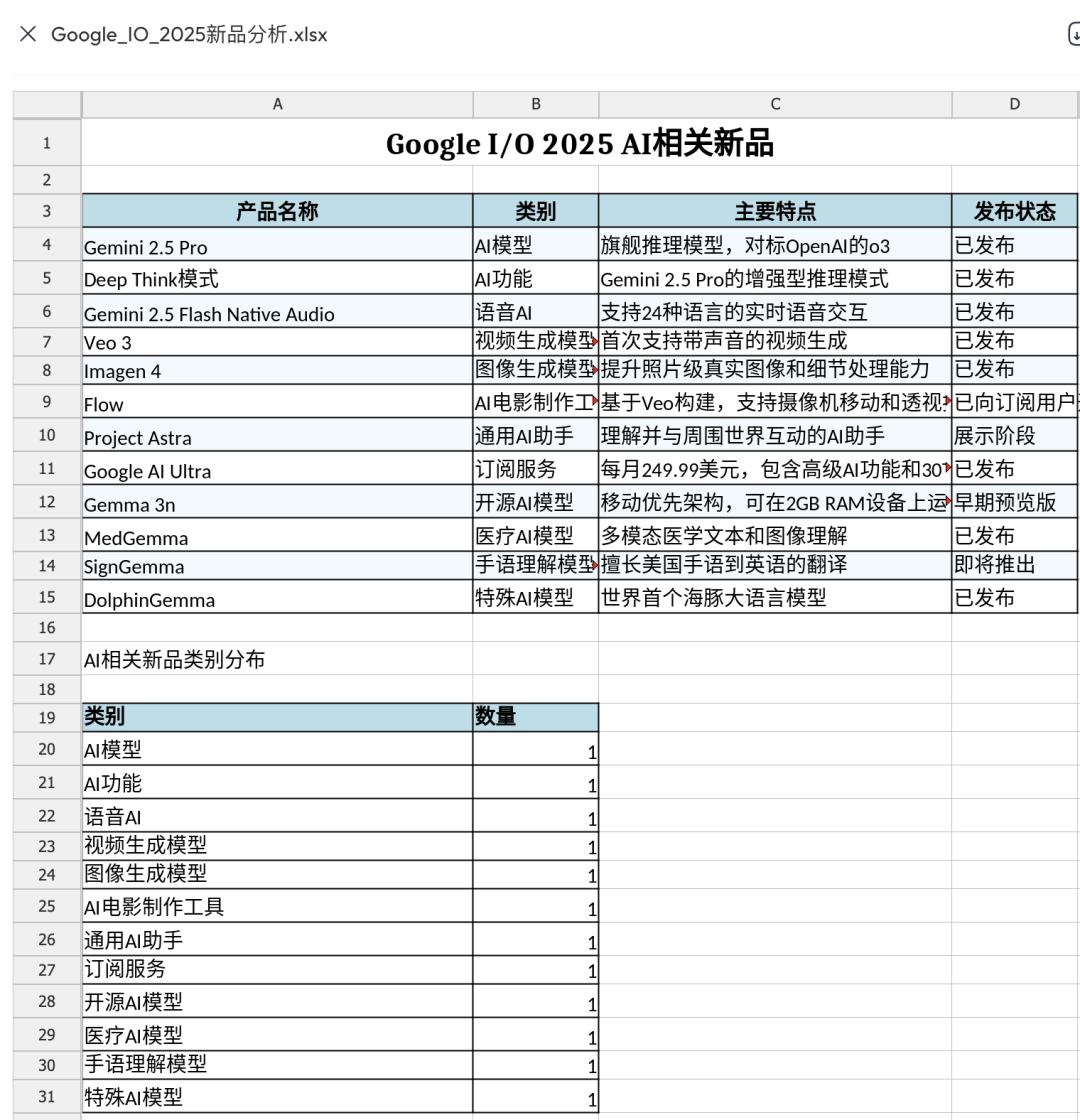
Task: Select the cell starting with 移动优先架构
Action: point(775,501)
